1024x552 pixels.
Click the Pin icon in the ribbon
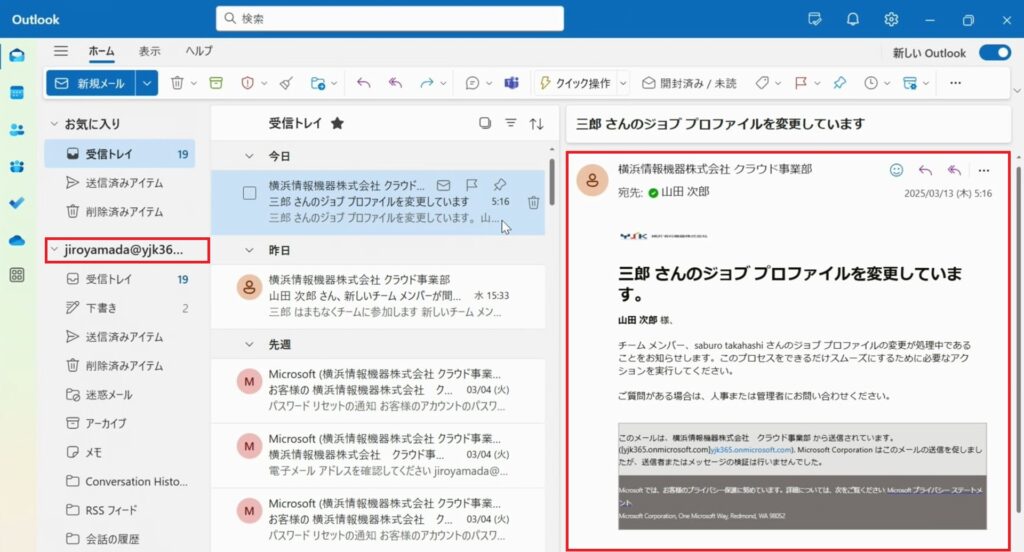click(840, 83)
